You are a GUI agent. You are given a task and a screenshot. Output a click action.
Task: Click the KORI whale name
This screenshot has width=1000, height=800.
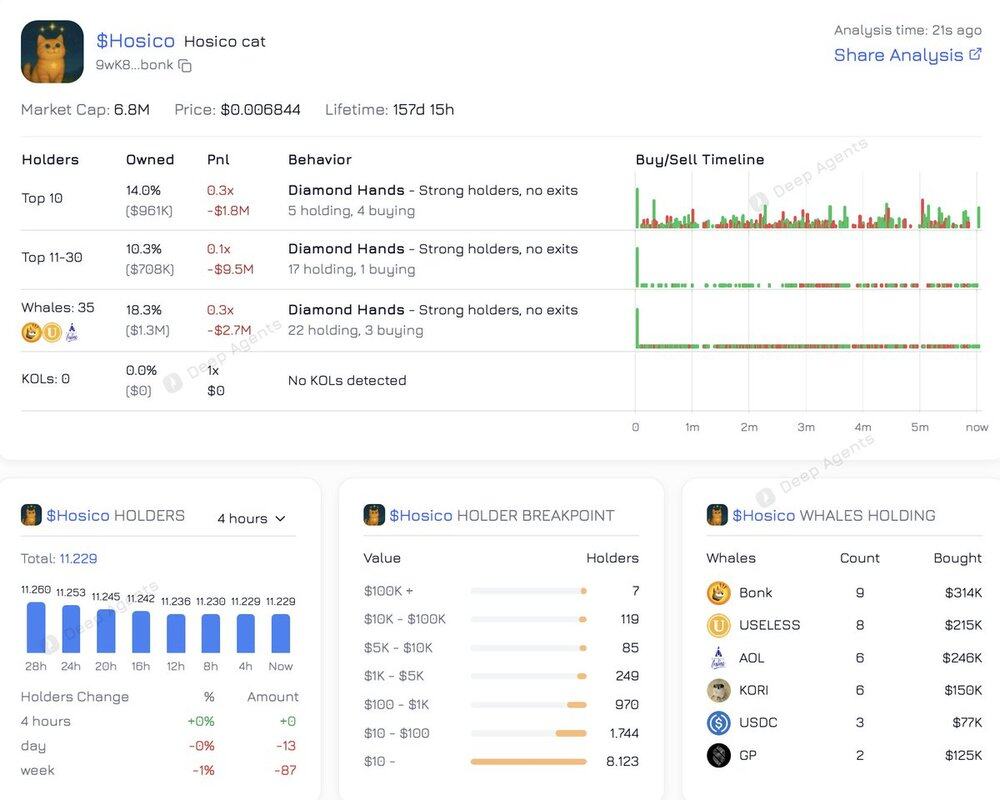[x=754, y=690]
